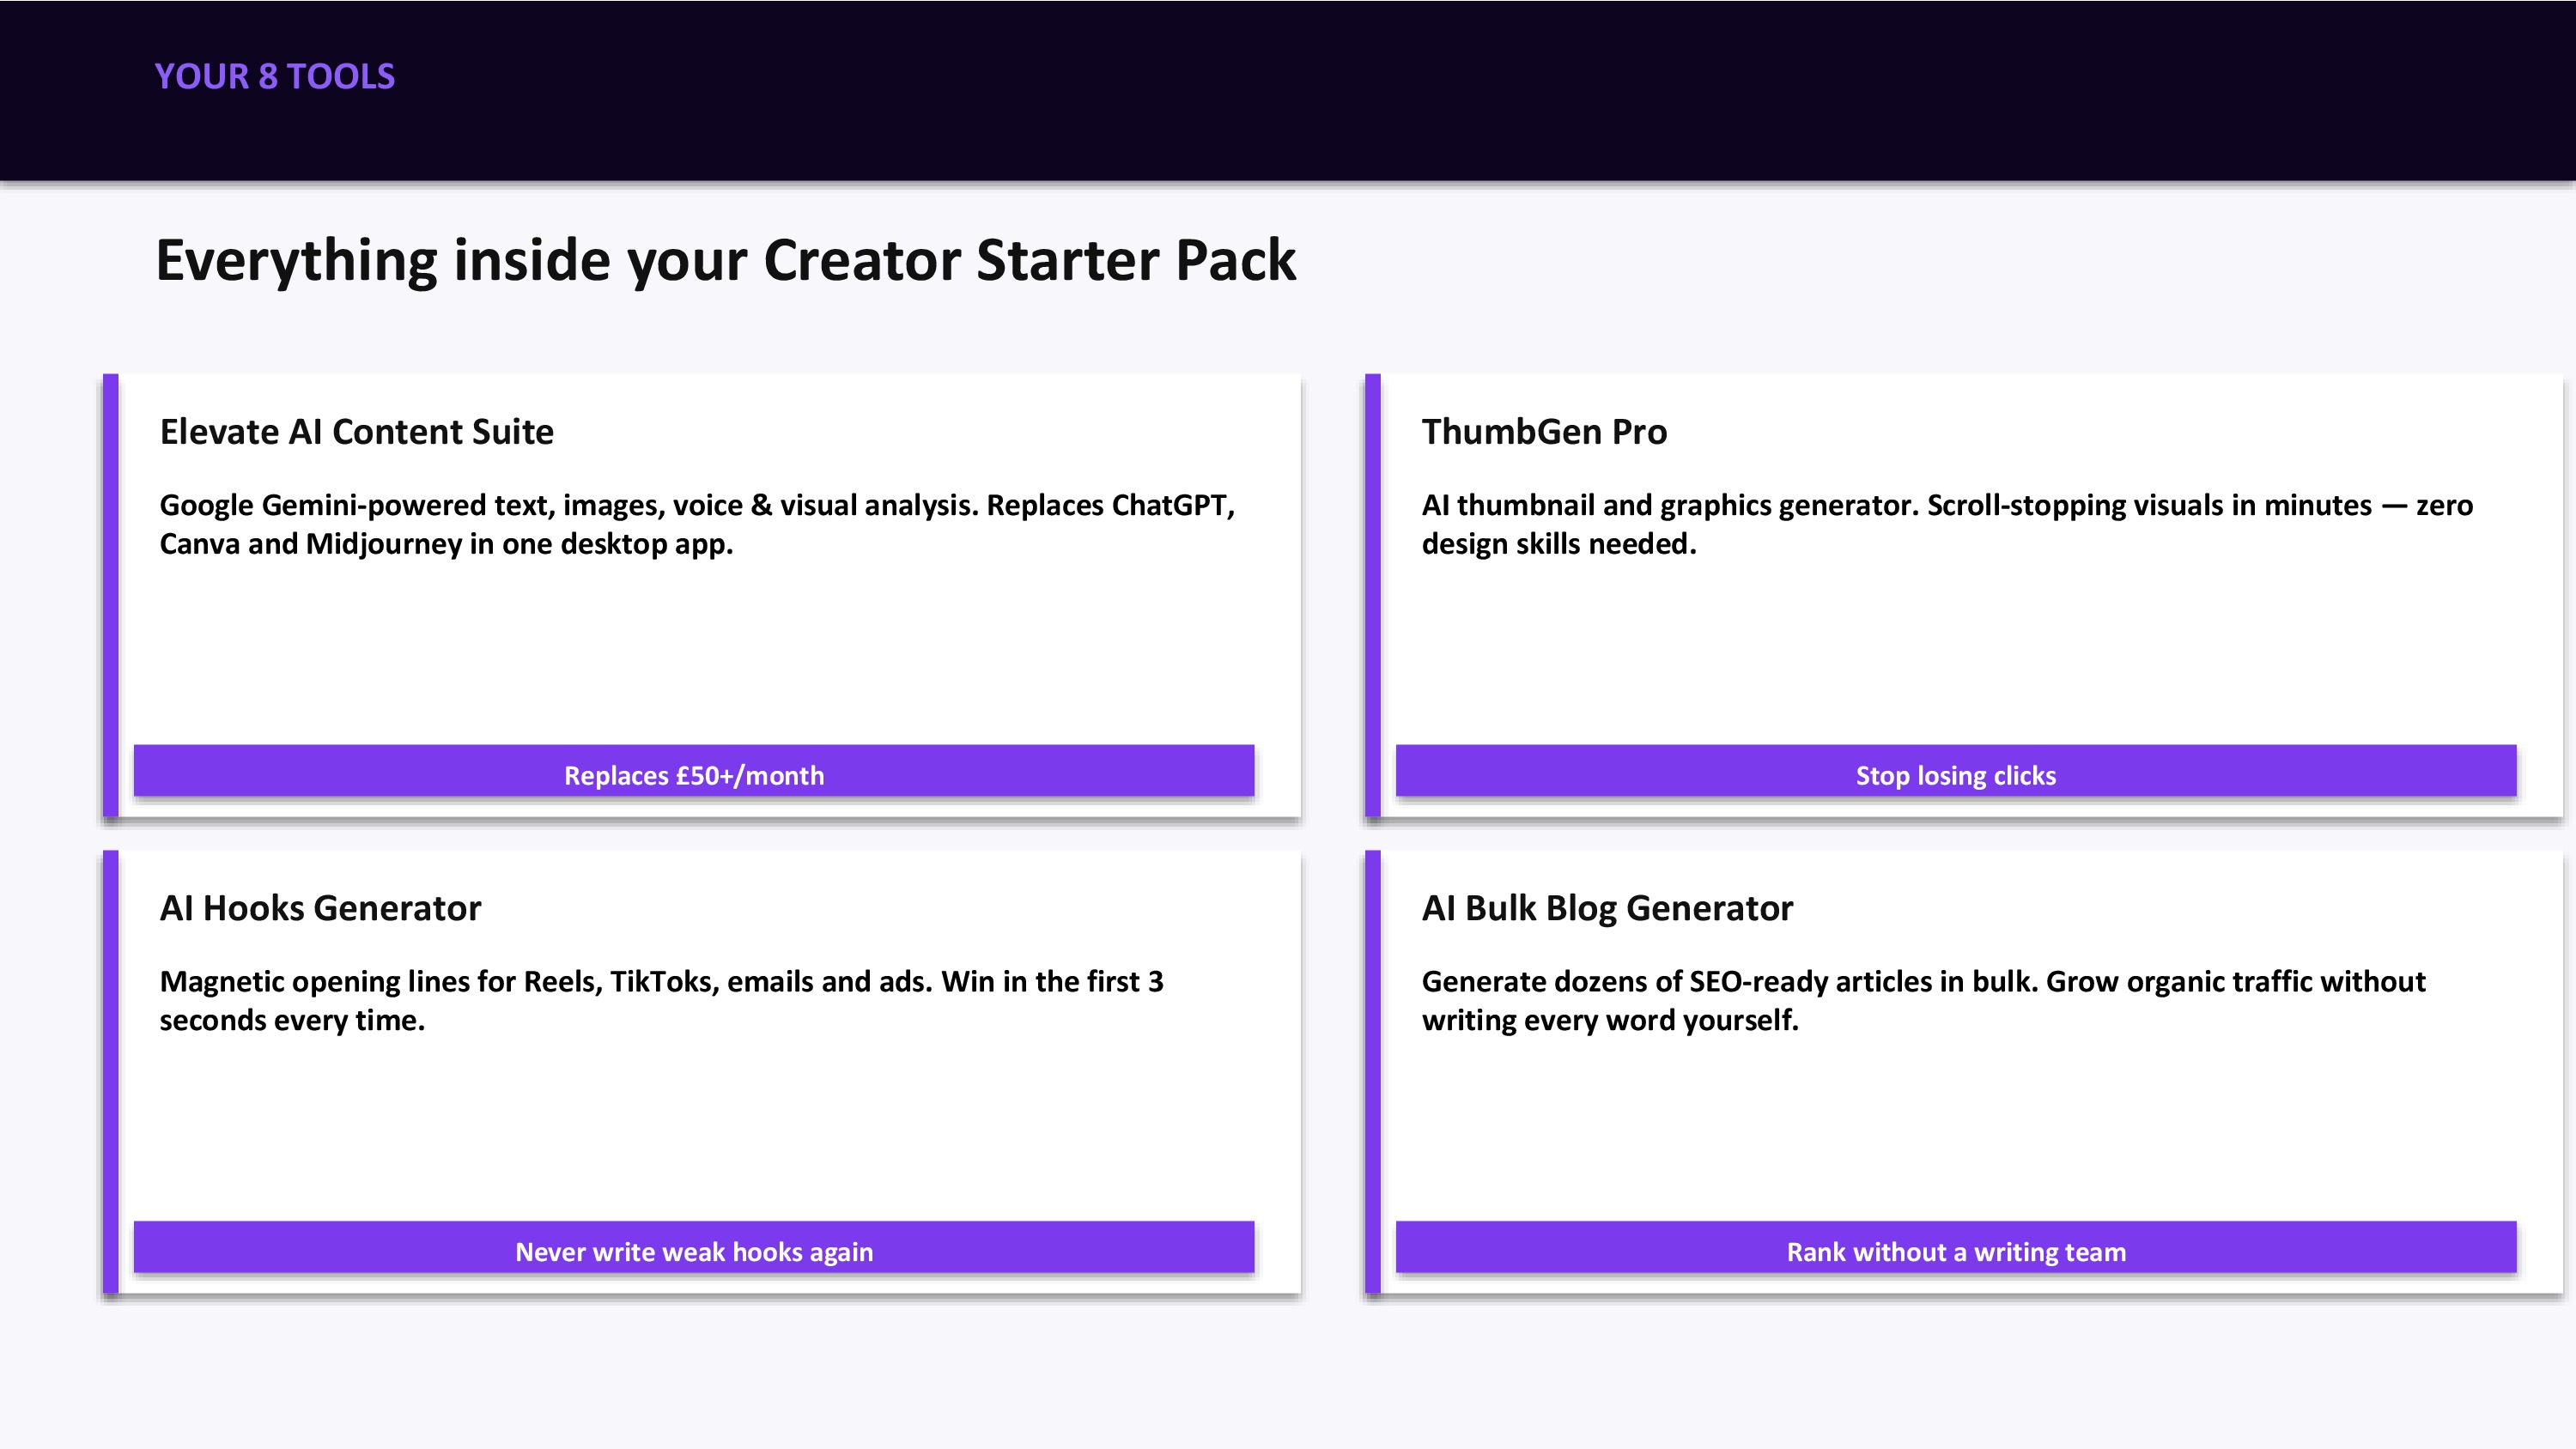Image resolution: width=2576 pixels, height=1449 pixels.
Task: Click the 'Stop losing clicks' banner
Action: pyautogui.click(x=1956, y=771)
